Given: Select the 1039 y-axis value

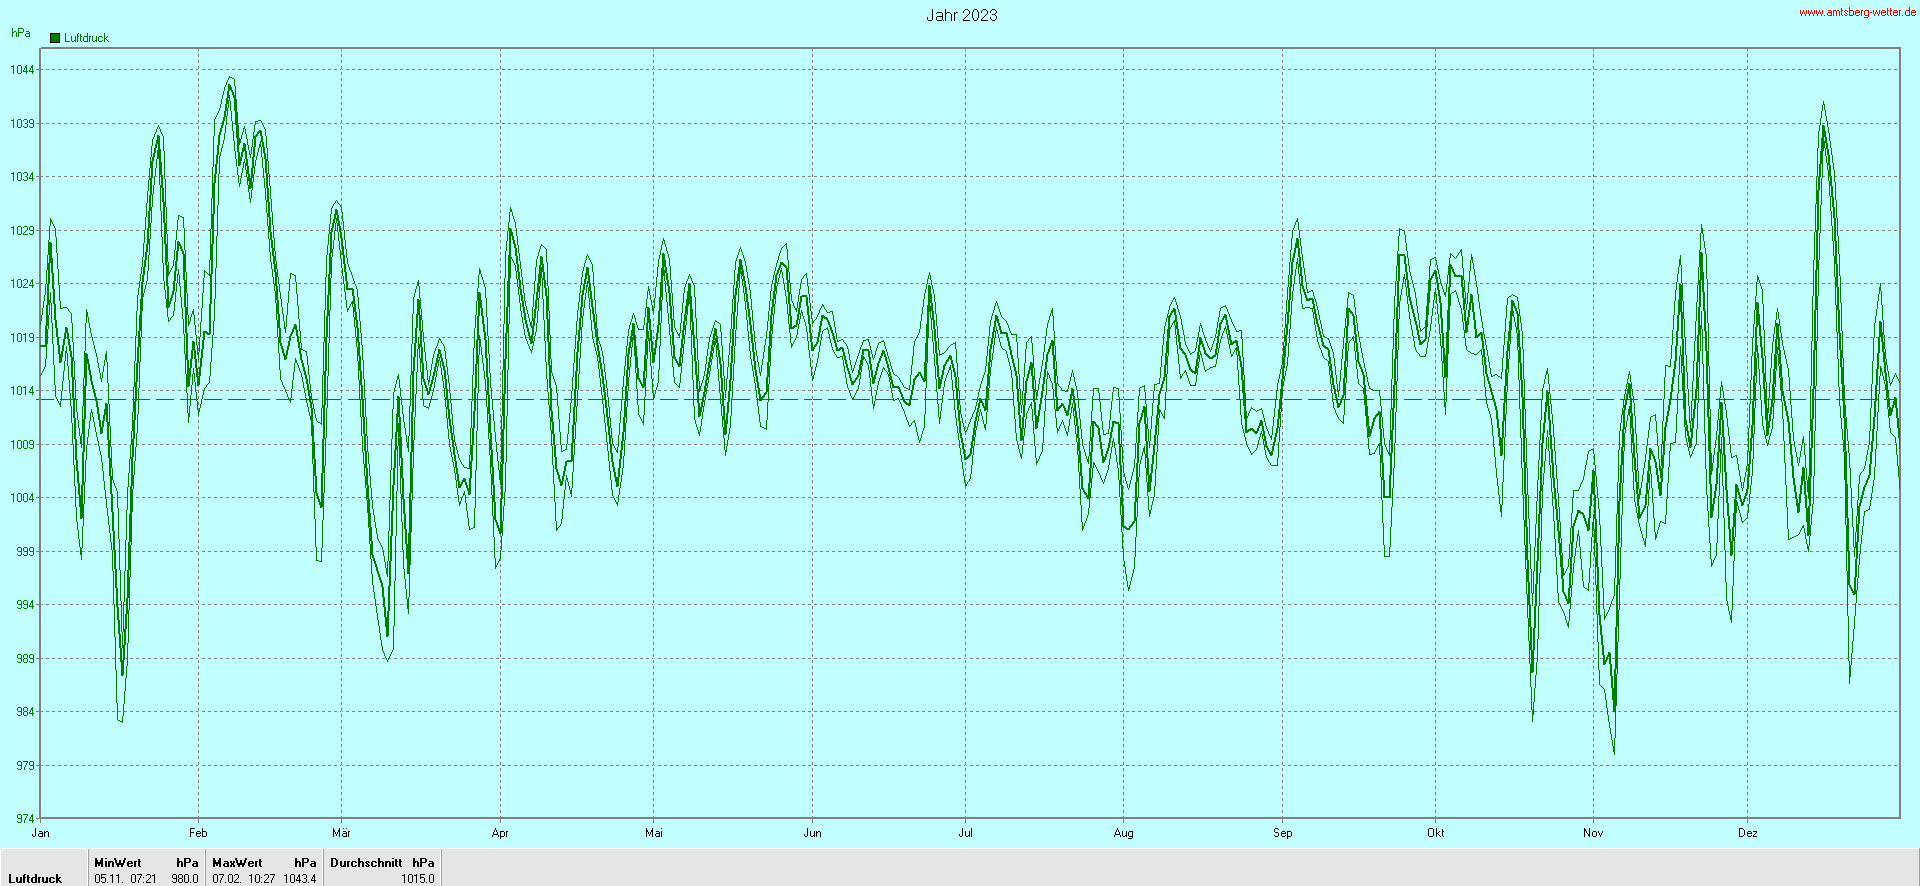Looking at the screenshot, I should tap(22, 124).
